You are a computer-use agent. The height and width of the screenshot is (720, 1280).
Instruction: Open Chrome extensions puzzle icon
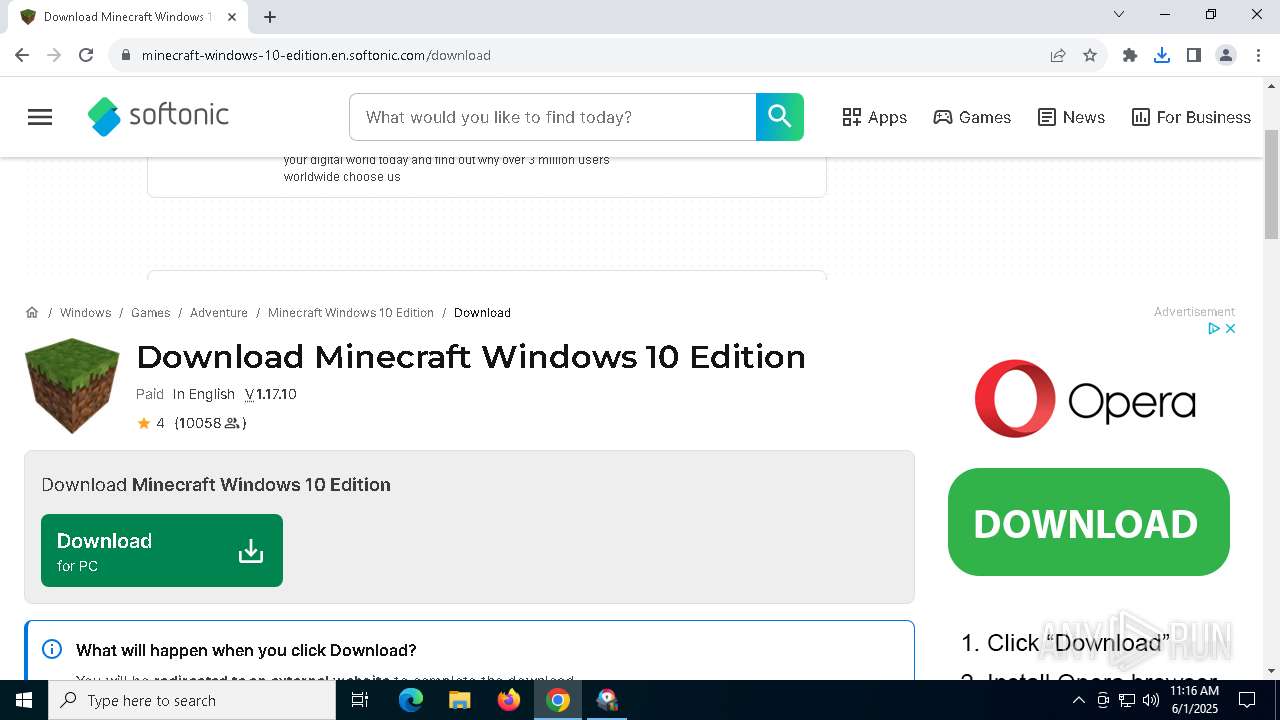tap(1130, 55)
